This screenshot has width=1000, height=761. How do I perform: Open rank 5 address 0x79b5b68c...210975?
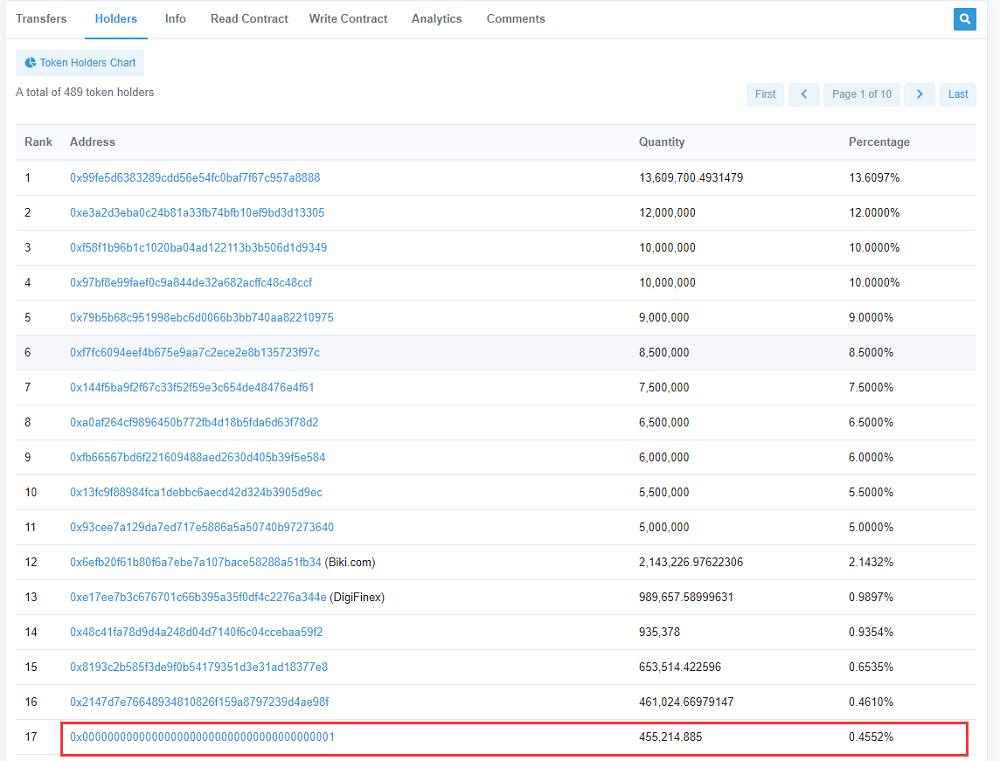(202, 318)
